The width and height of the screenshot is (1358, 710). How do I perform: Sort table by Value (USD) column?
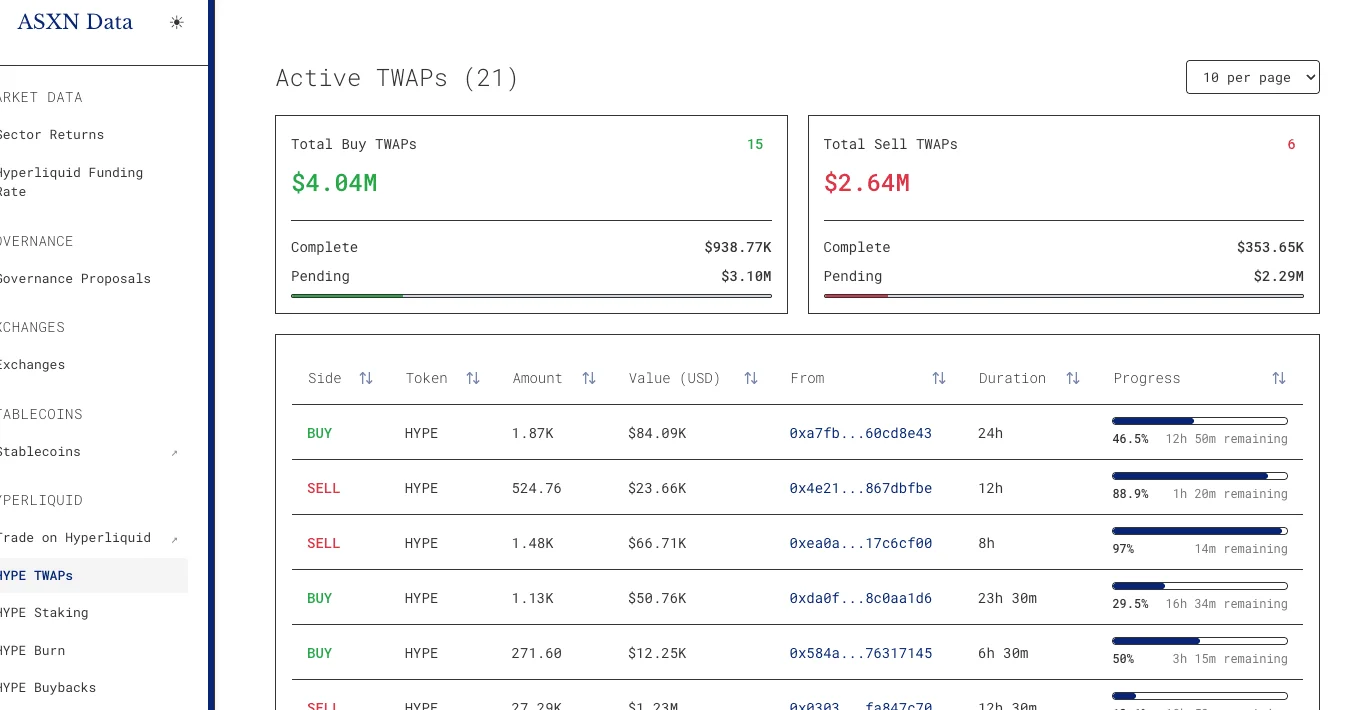pyautogui.click(x=751, y=378)
